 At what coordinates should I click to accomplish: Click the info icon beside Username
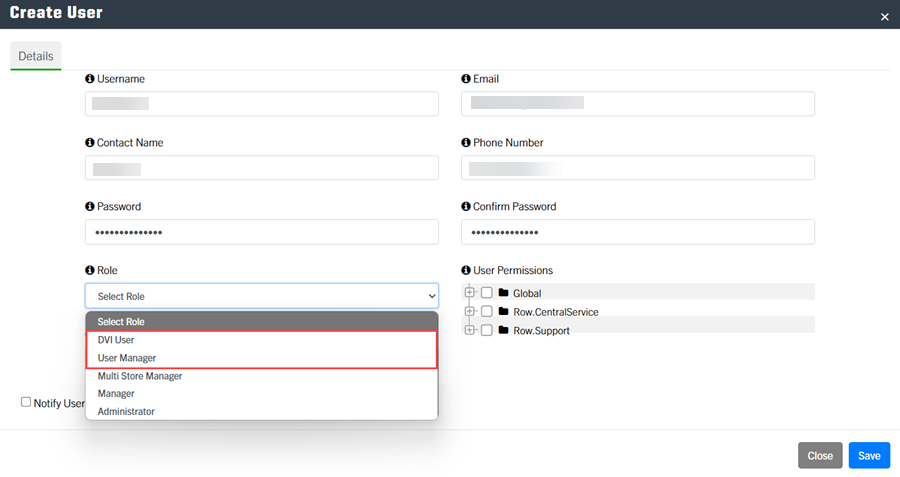point(90,79)
